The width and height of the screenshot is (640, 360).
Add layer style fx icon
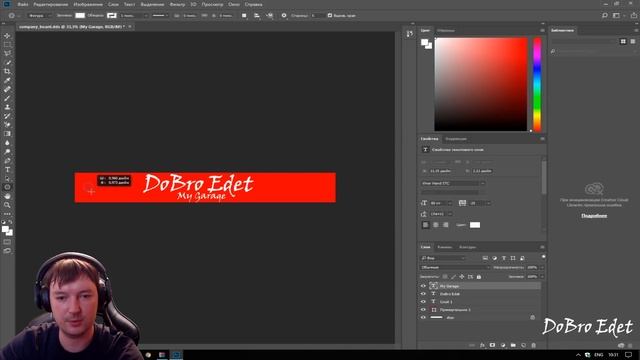482,345
